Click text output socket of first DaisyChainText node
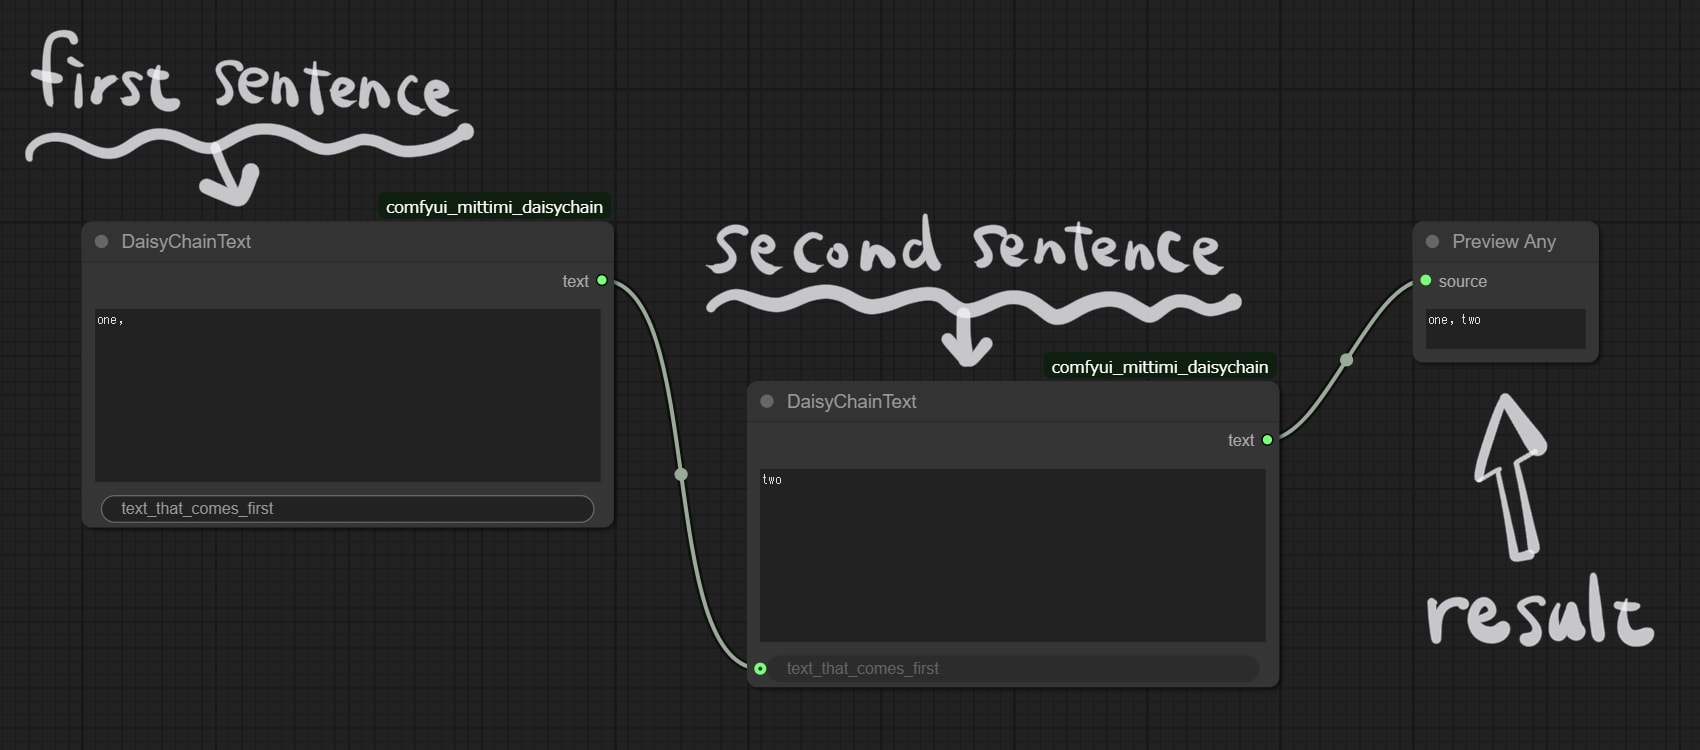Image resolution: width=1700 pixels, height=750 pixels. point(602,280)
